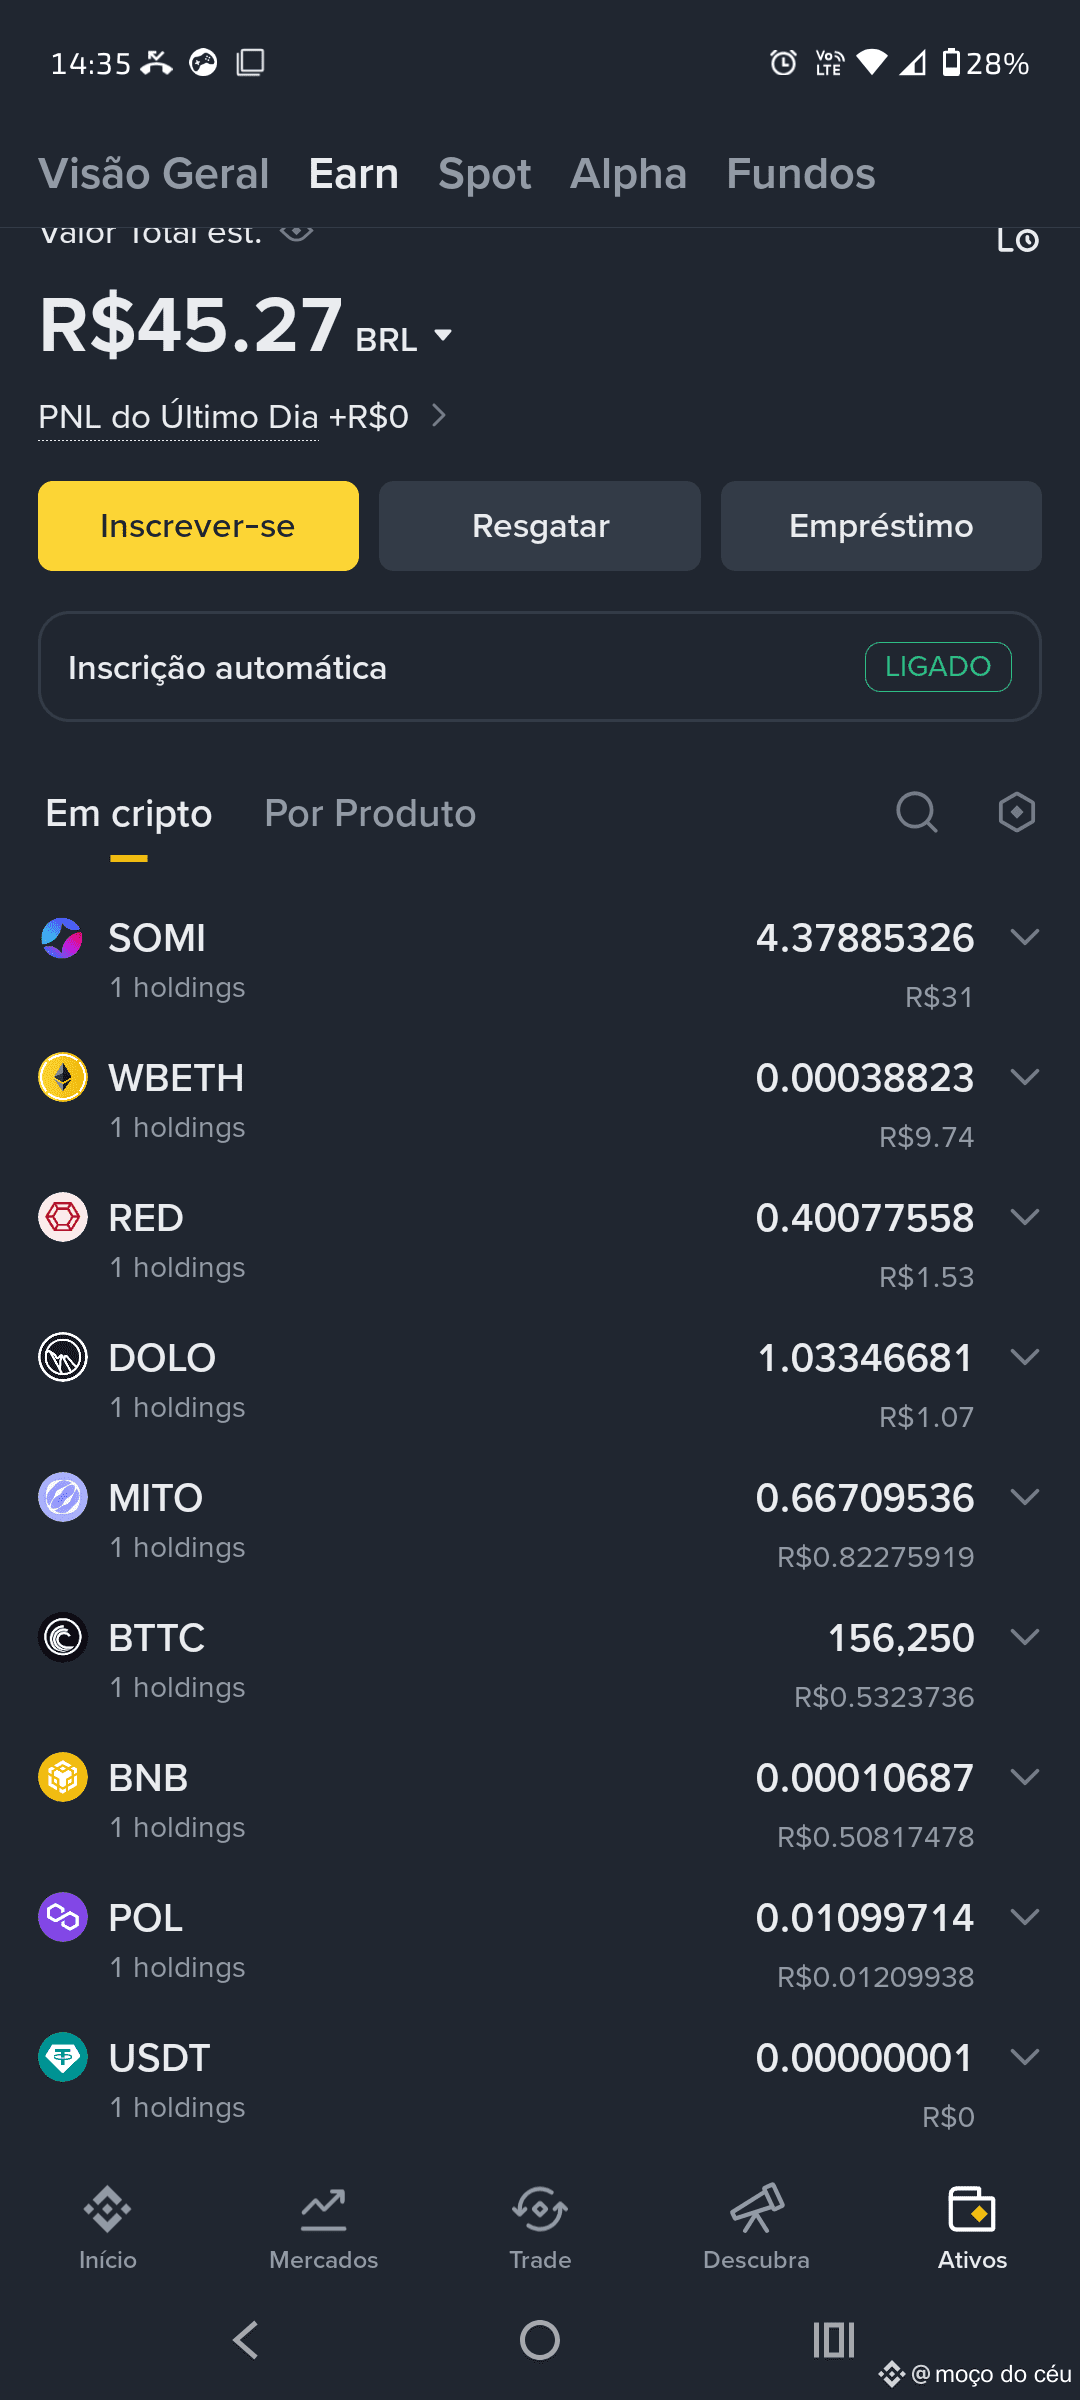Go to Início in bottom navigation
This screenshot has width=1080, height=2400.
click(x=108, y=2228)
